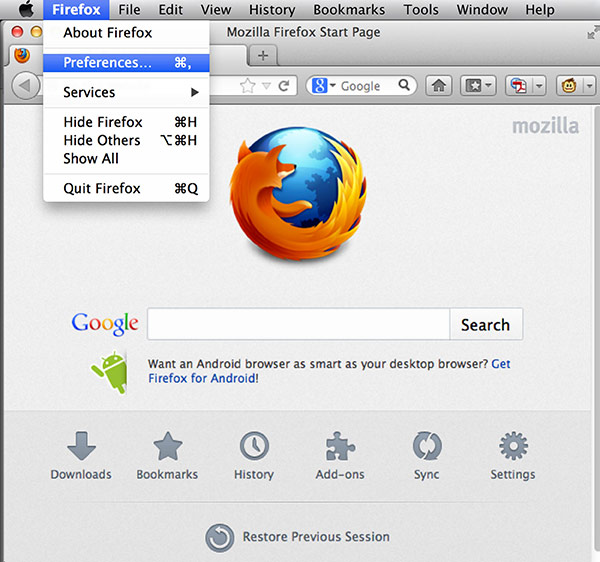Go to the Home page
Image resolution: width=600 pixels, height=562 pixels.
(439, 86)
